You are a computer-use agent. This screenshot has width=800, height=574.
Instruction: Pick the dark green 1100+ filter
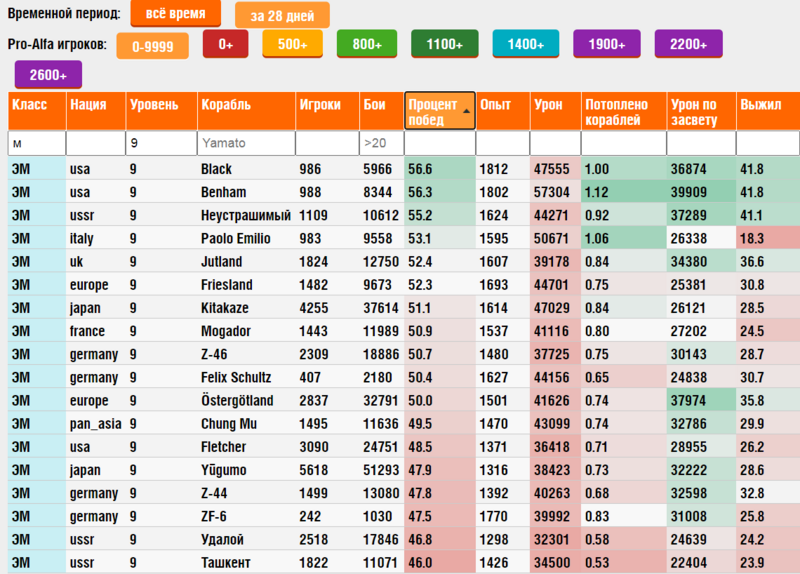444,44
